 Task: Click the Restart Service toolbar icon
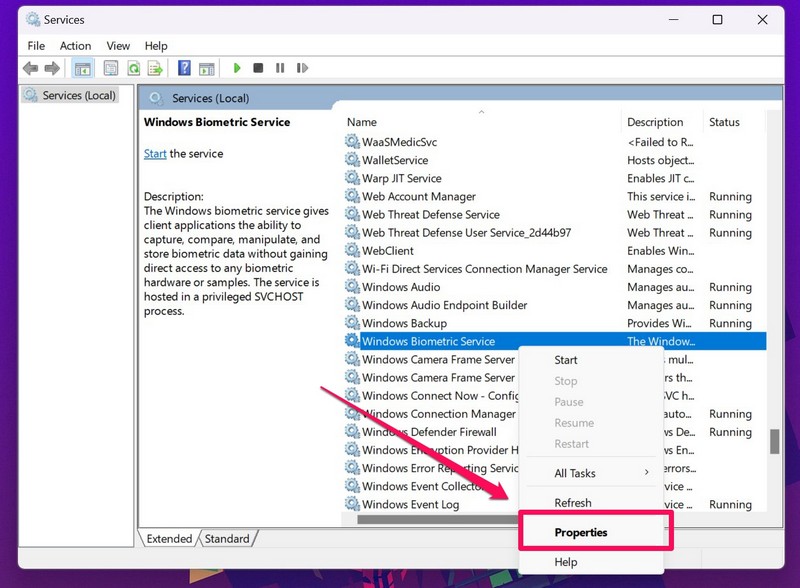(301, 68)
